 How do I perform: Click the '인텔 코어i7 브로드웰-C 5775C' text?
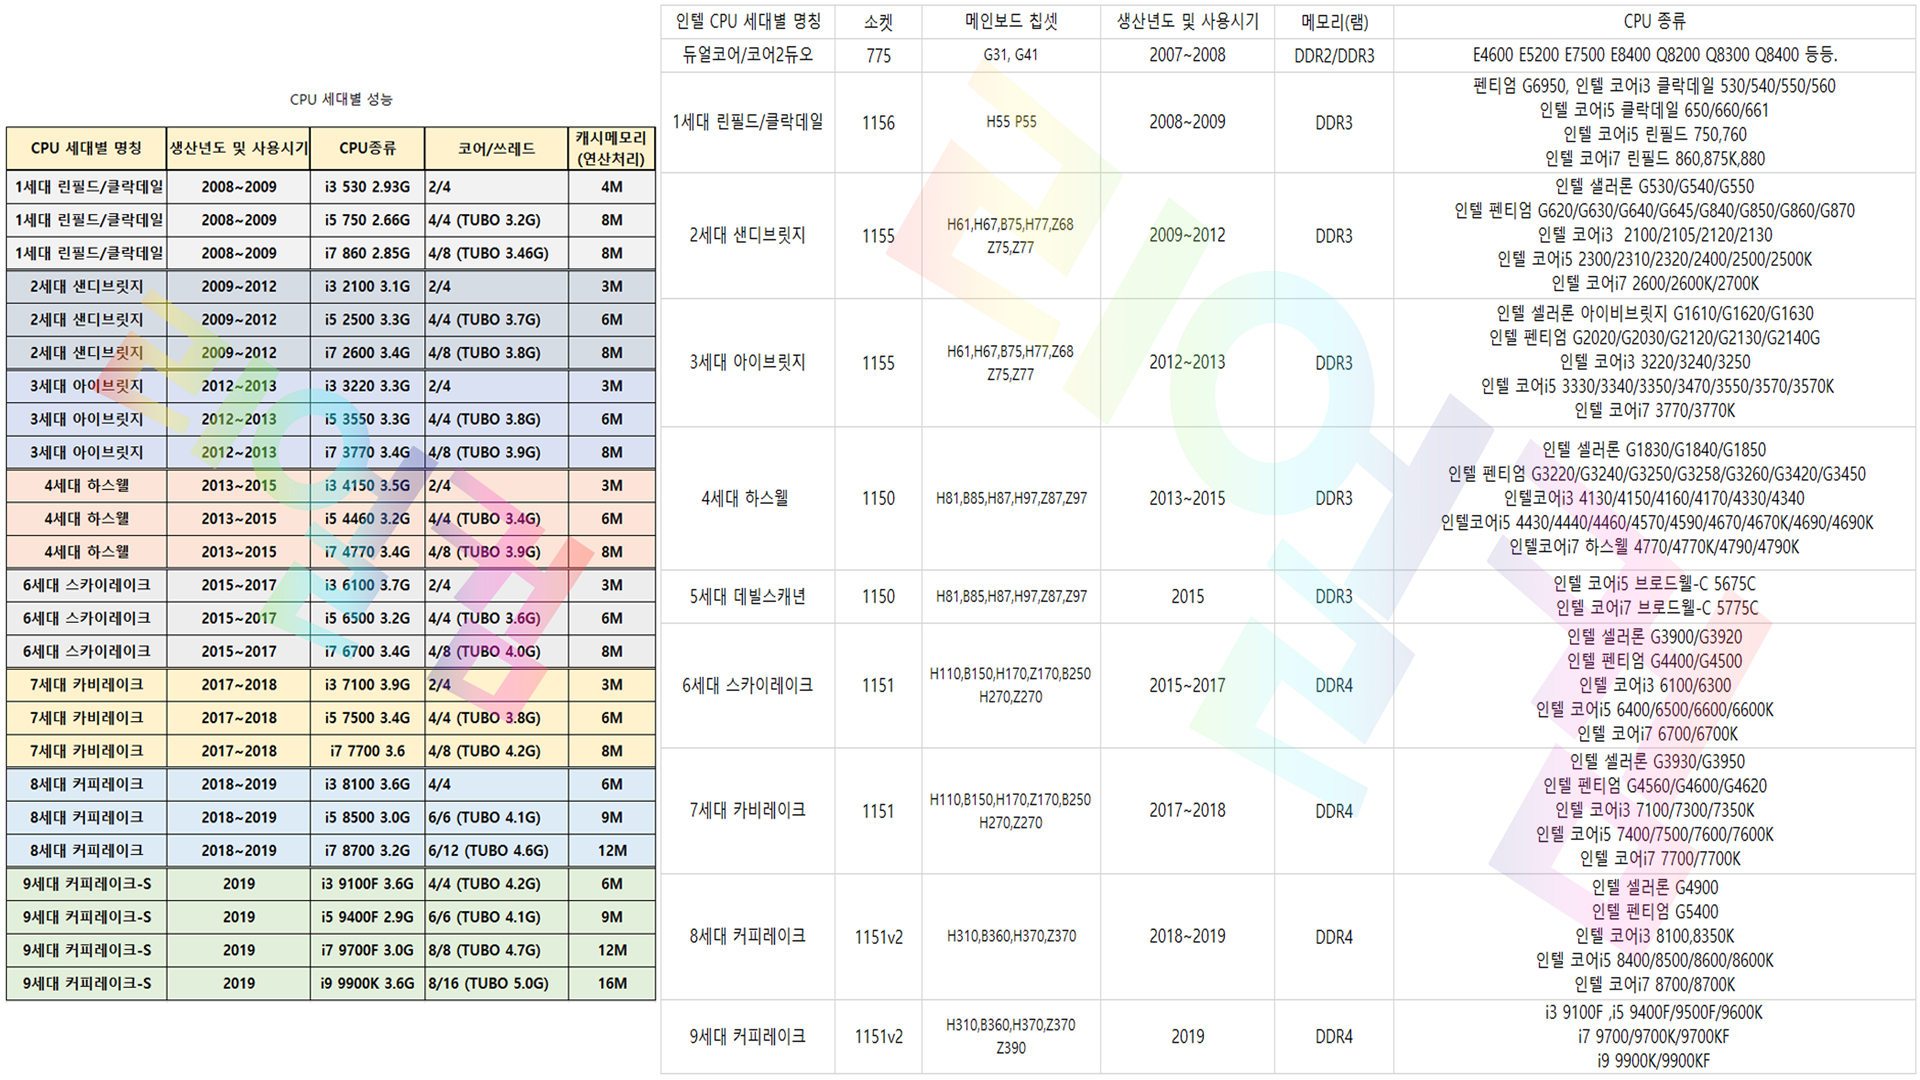click(1655, 608)
